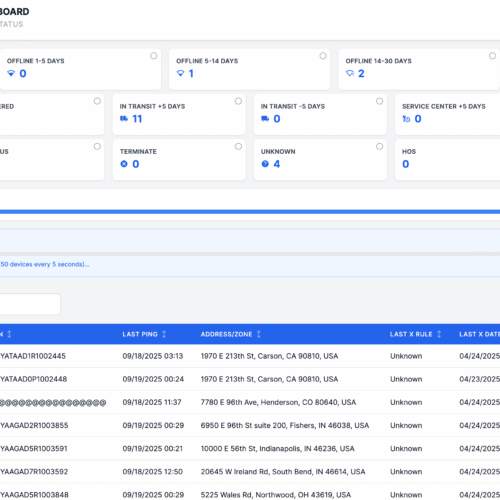This screenshot has height=500, width=500.
Task: Click the Service Center +5 Days icon
Action: tap(406, 119)
